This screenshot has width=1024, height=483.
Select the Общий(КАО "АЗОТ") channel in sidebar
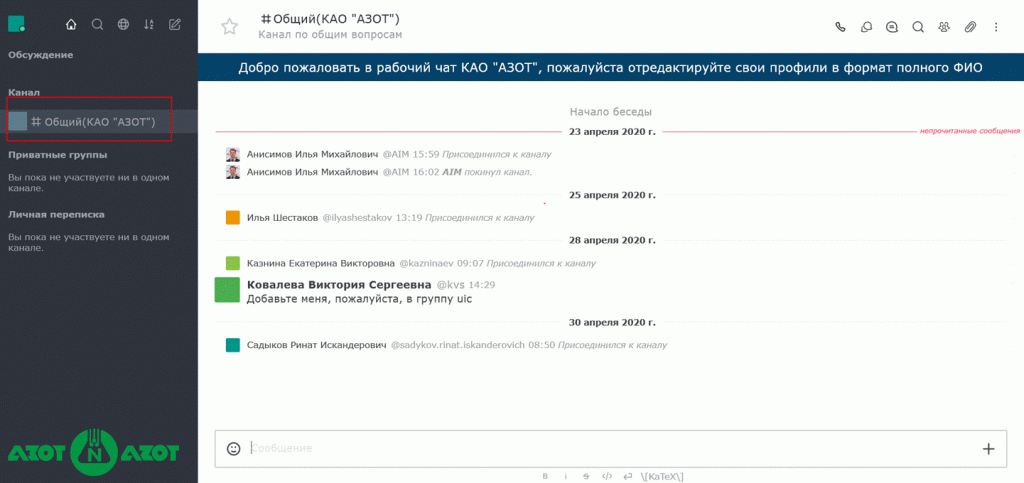[x=99, y=121]
